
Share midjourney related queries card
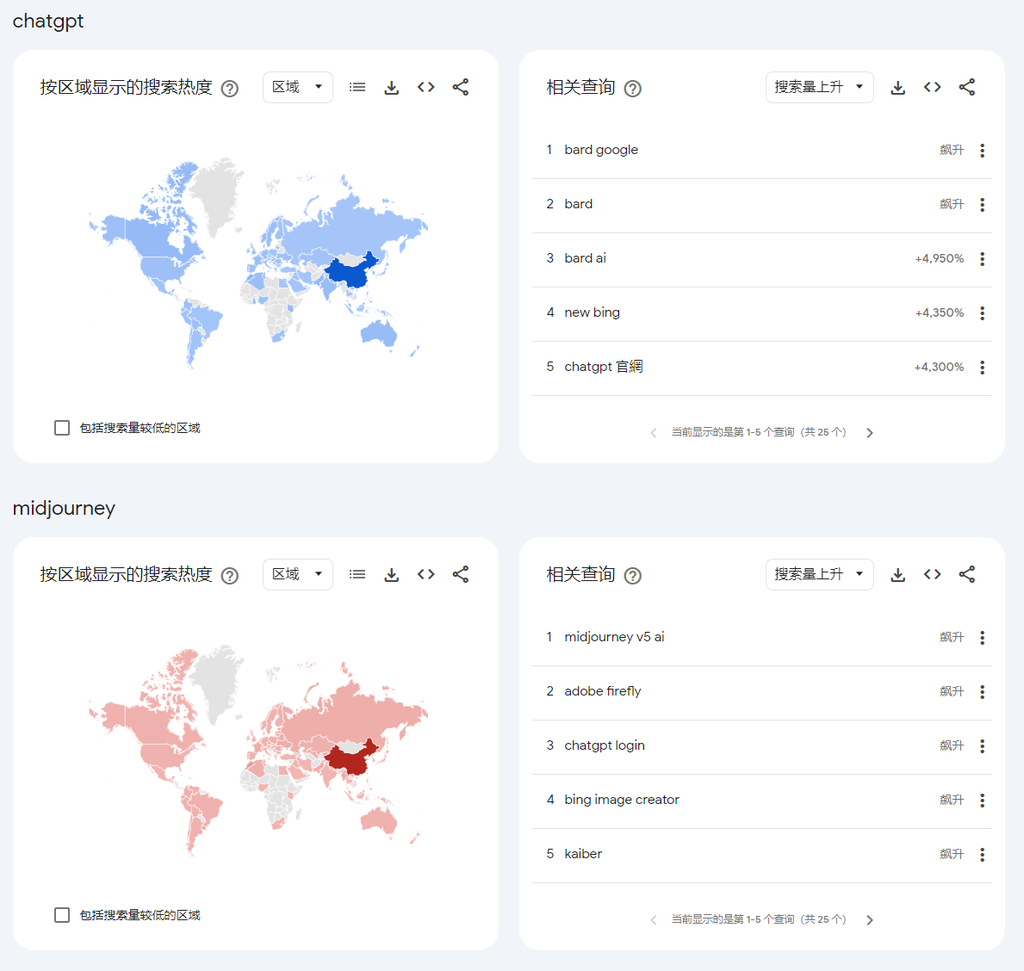click(967, 575)
